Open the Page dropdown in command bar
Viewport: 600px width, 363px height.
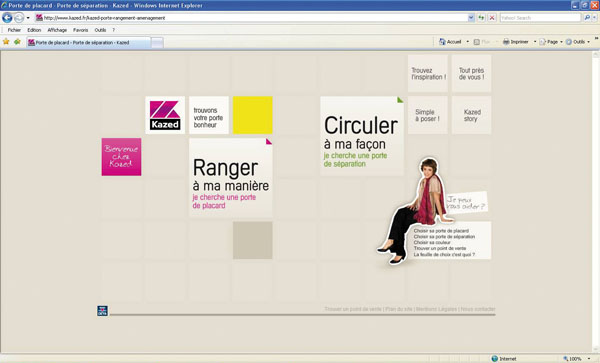click(551, 42)
